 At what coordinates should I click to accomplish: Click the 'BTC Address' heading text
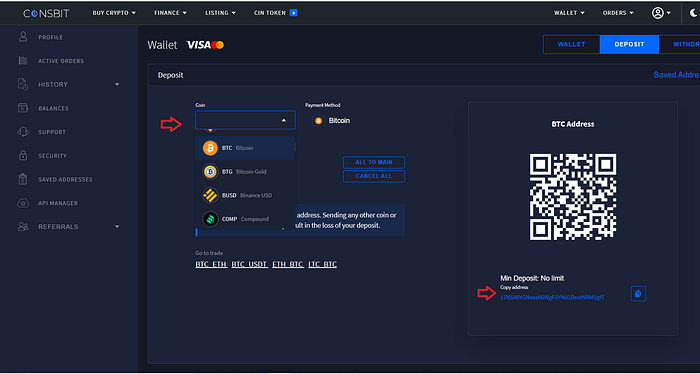pyautogui.click(x=573, y=124)
